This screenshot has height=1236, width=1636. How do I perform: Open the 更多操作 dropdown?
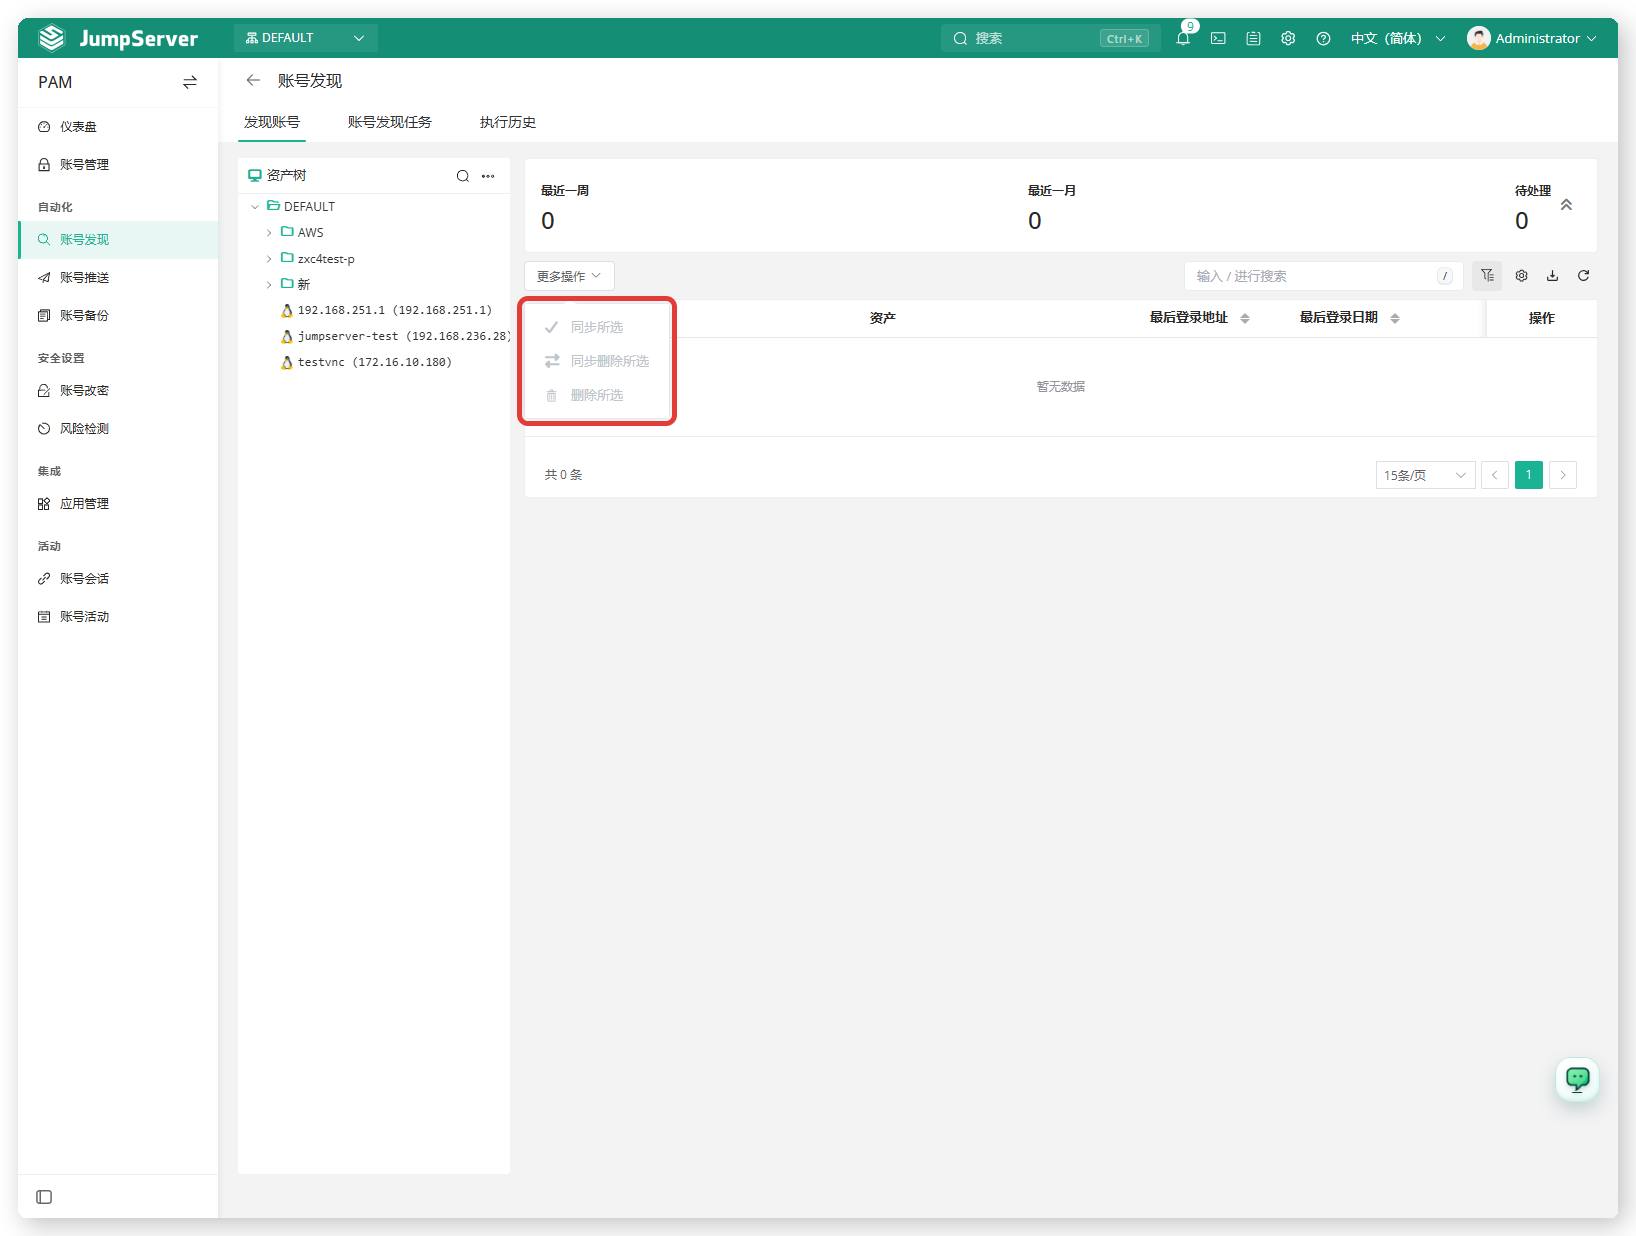569,276
